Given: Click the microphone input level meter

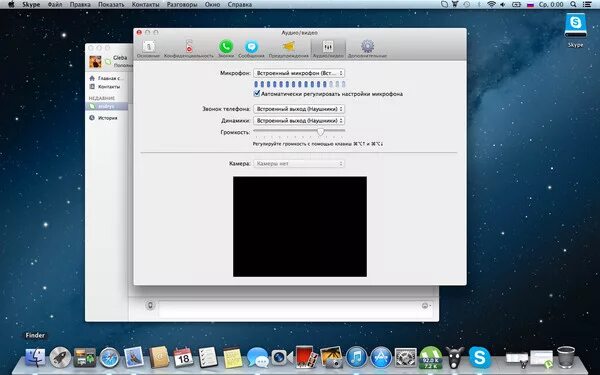Looking at the screenshot, I should [x=300, y=84].
